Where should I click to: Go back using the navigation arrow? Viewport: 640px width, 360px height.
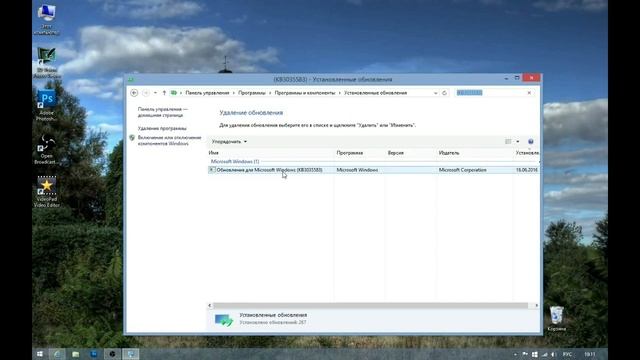tap(134, 93)
